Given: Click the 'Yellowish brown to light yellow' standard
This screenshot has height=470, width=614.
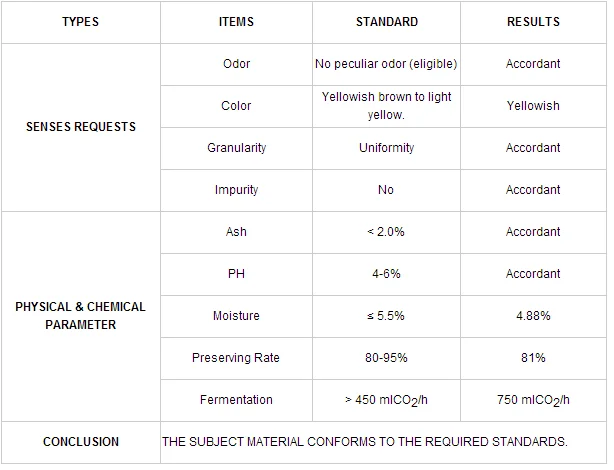Looking at the screenshot, I should click(x=386, y=106).
